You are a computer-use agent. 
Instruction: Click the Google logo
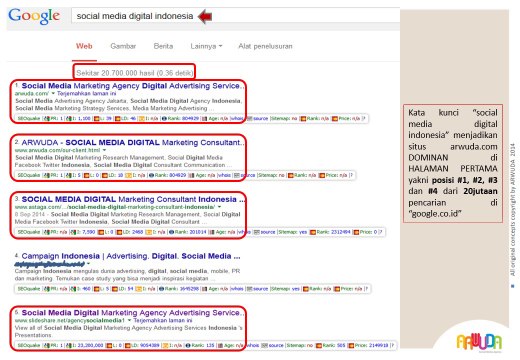34,16
